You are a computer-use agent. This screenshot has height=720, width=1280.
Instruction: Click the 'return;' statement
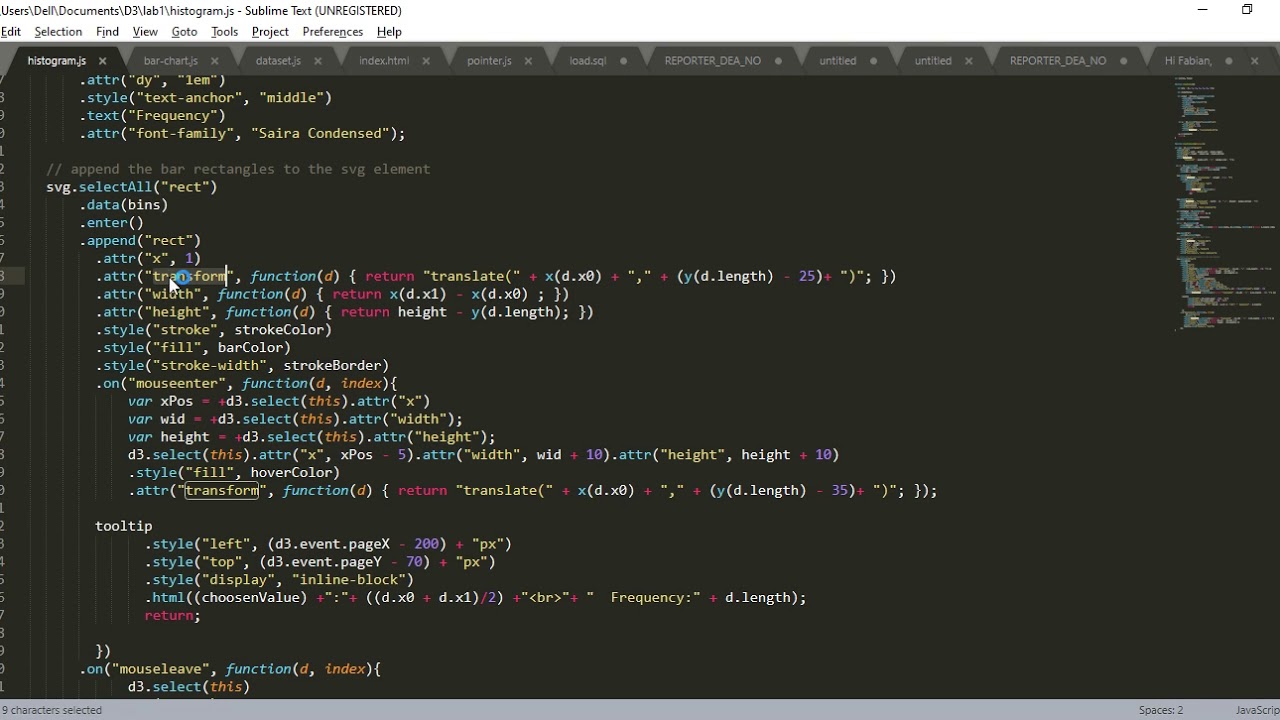point(172,615)
